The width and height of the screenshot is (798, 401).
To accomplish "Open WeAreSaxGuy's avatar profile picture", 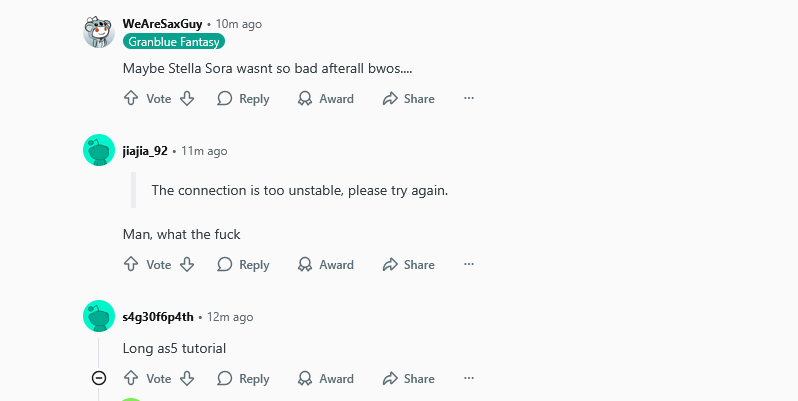I will (x=99, y=32).
